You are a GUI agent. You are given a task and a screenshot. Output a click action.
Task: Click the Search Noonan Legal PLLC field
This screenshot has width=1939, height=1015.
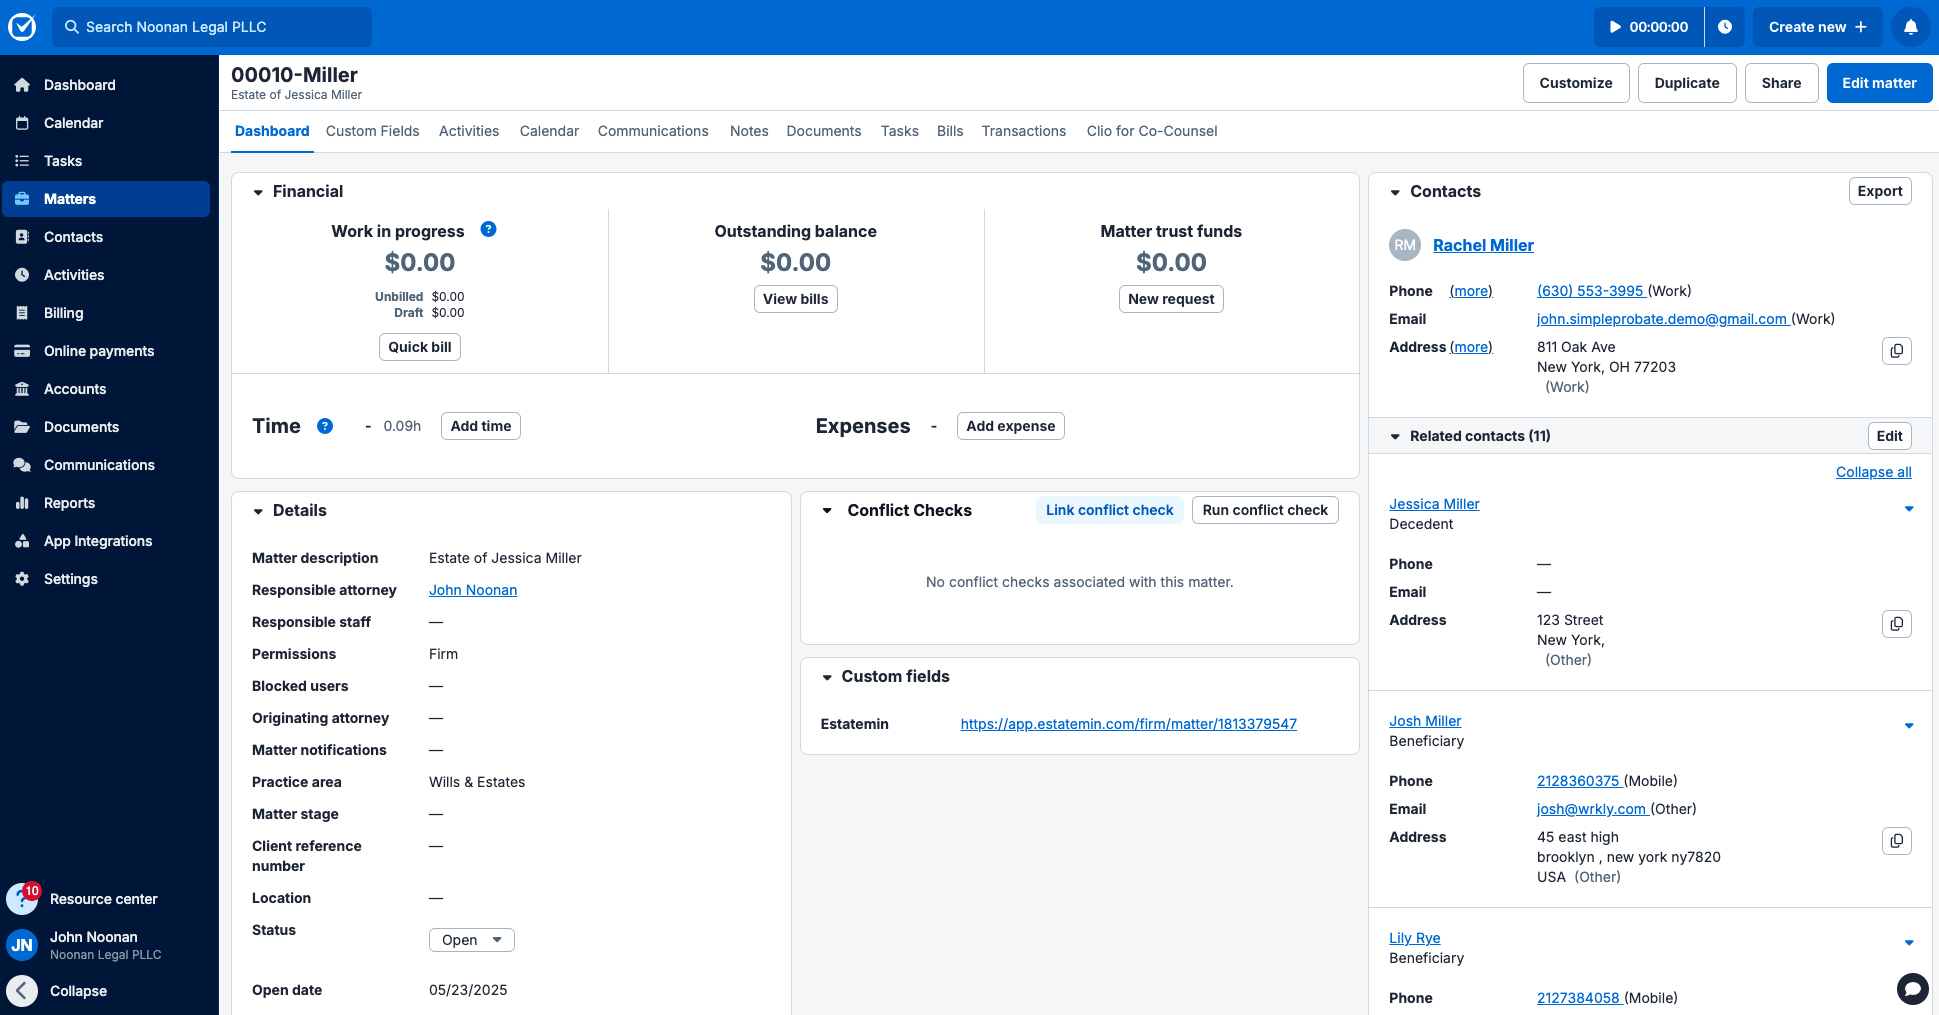212,27
